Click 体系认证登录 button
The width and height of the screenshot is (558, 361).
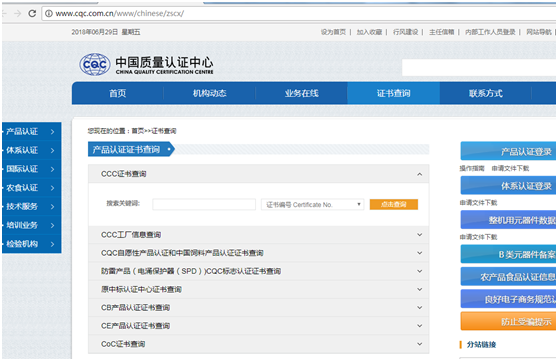(508, 185)
